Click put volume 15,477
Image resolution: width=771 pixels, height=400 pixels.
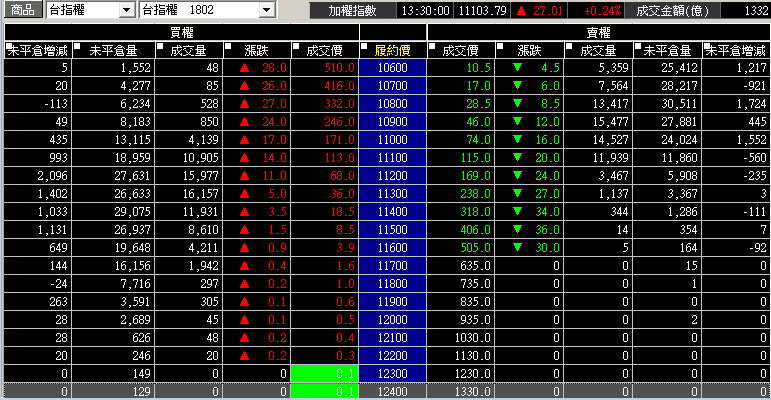(x=610, y=122)
